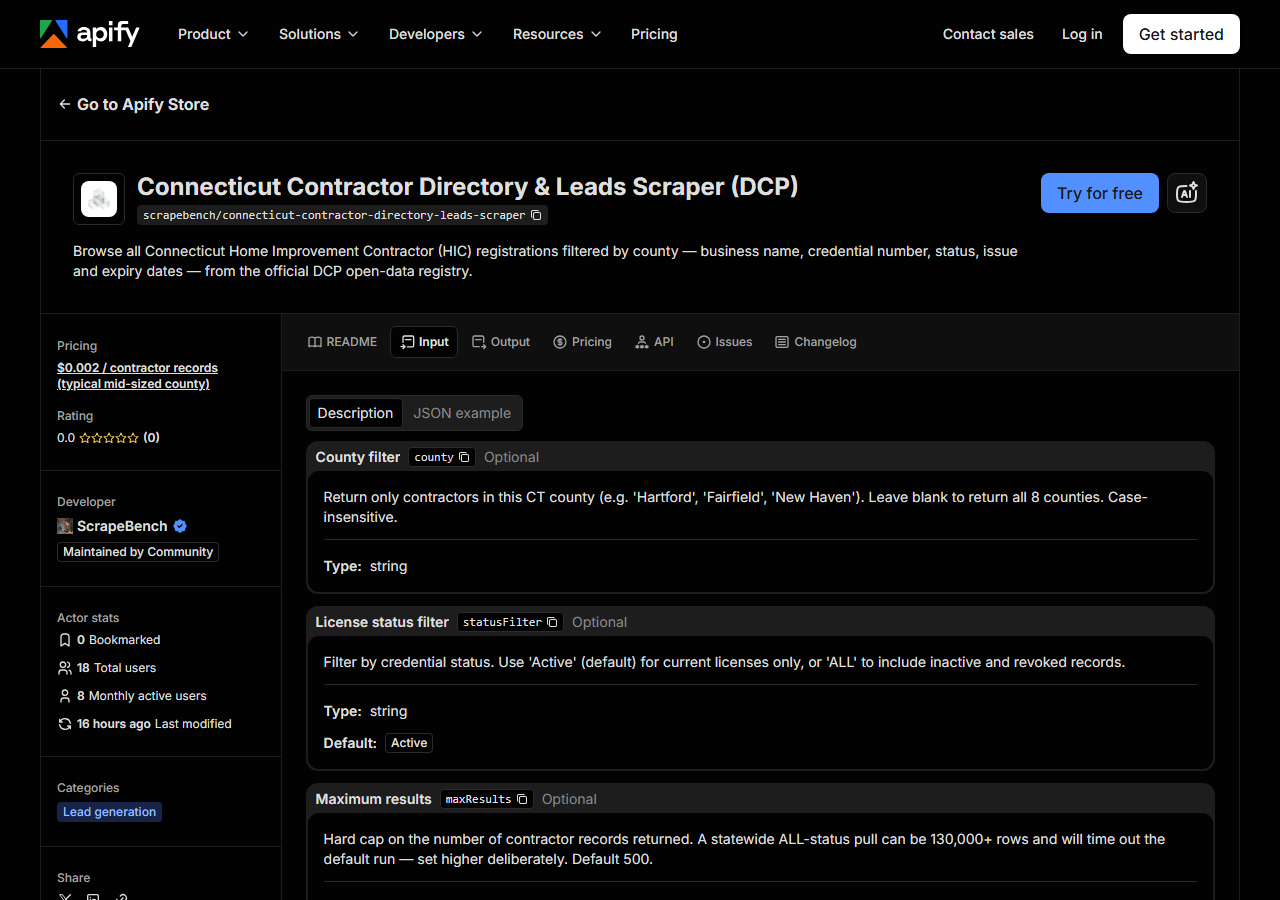The width and height of the screenshot is (1280, 900).
Task: Click Maintained by Community badge
Action: (138, 552)
